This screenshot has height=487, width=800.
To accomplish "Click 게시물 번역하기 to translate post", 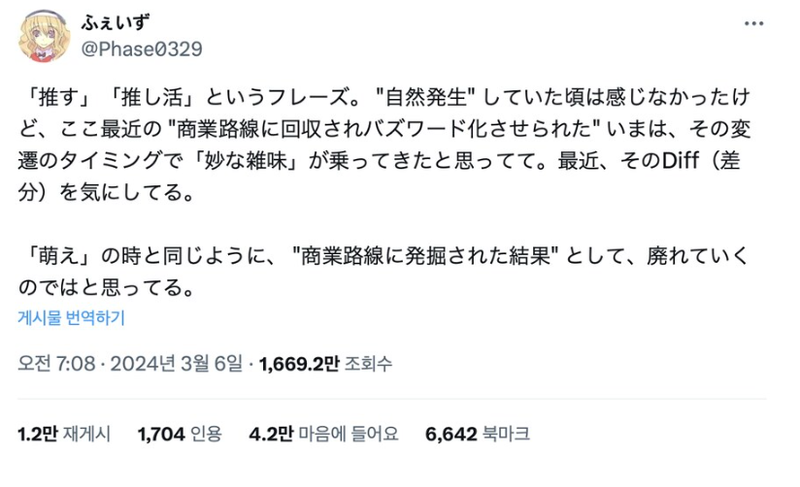I will click(x=71, y=318).
